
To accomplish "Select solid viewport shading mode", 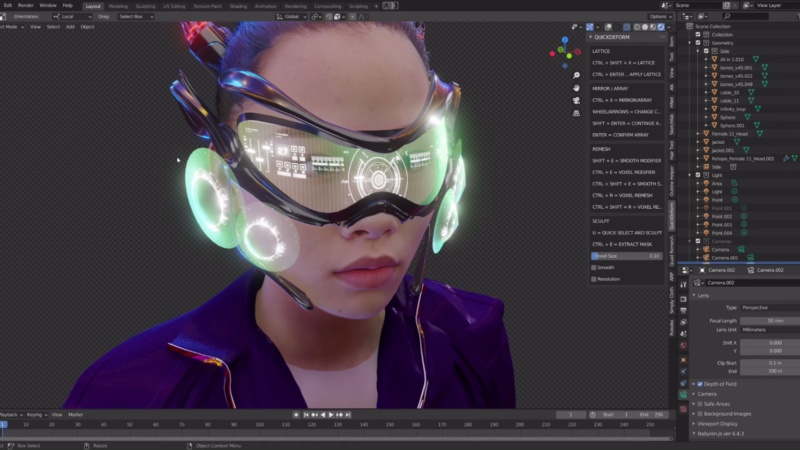I will click(645, 27).
